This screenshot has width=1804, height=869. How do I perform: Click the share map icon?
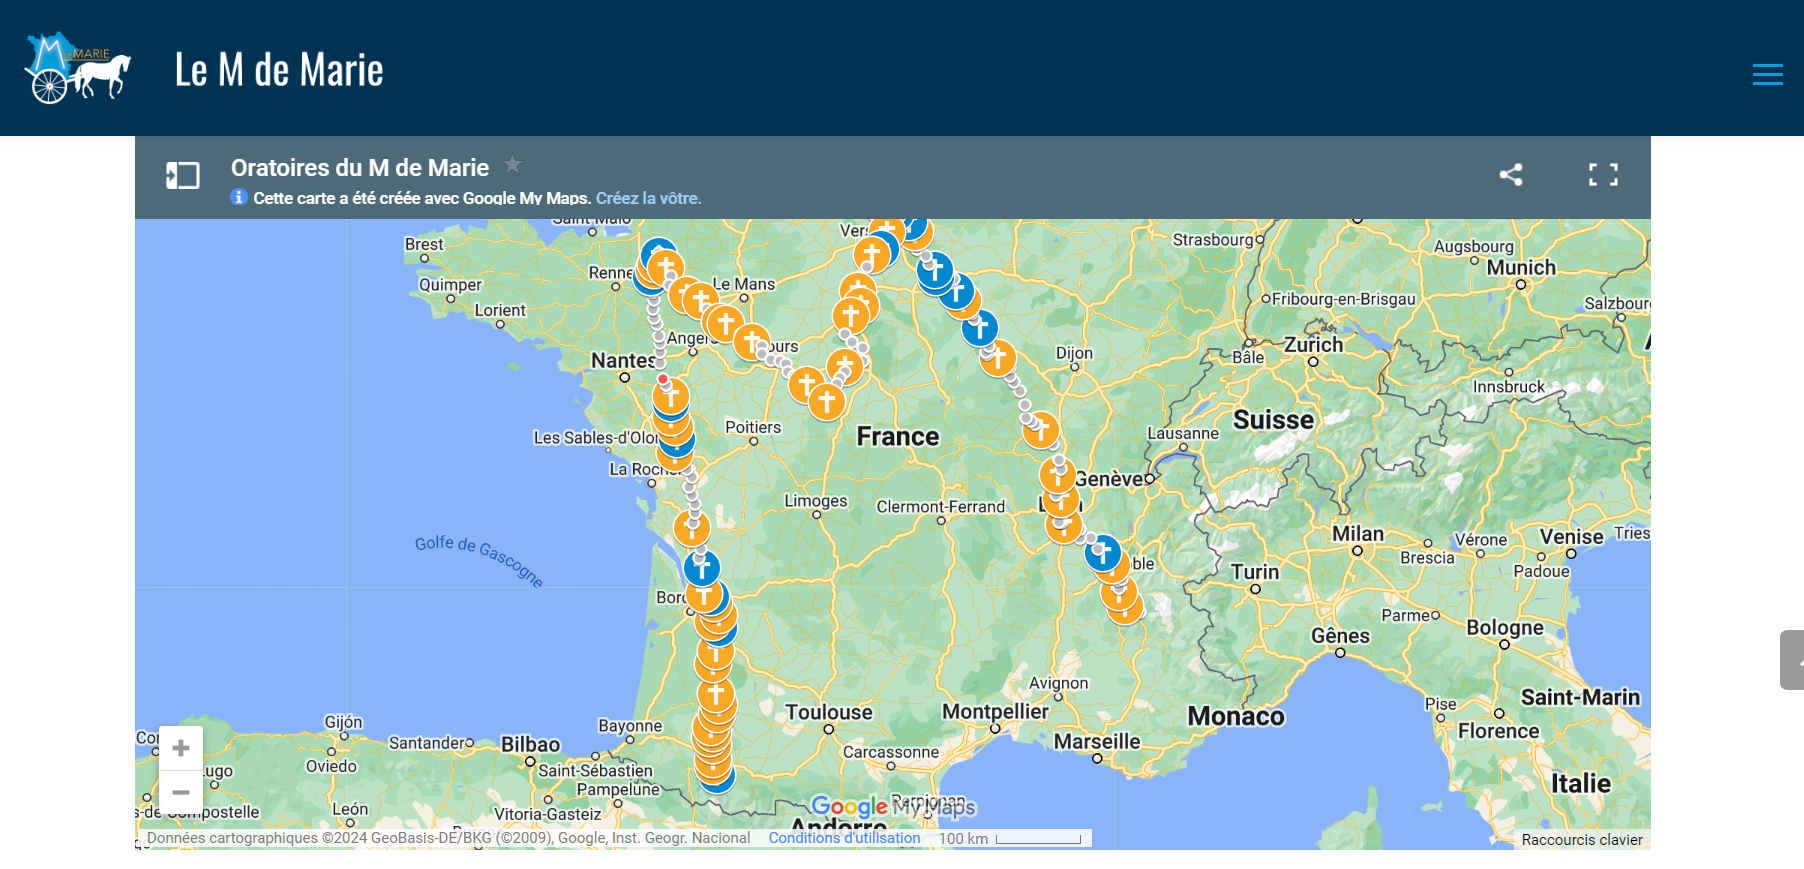pyautogui.click(x=1511, y=175)
